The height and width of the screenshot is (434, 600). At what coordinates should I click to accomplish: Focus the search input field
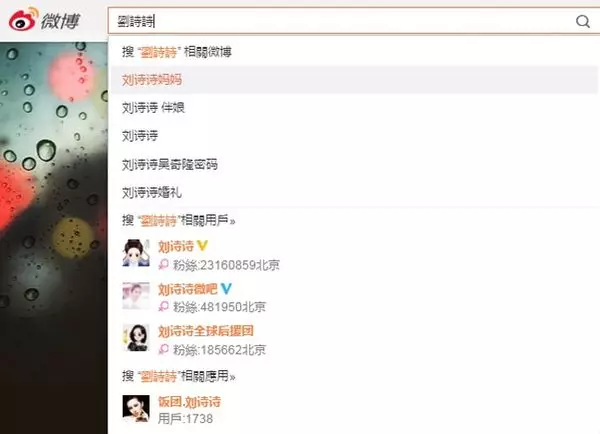[x=342, y=21]
